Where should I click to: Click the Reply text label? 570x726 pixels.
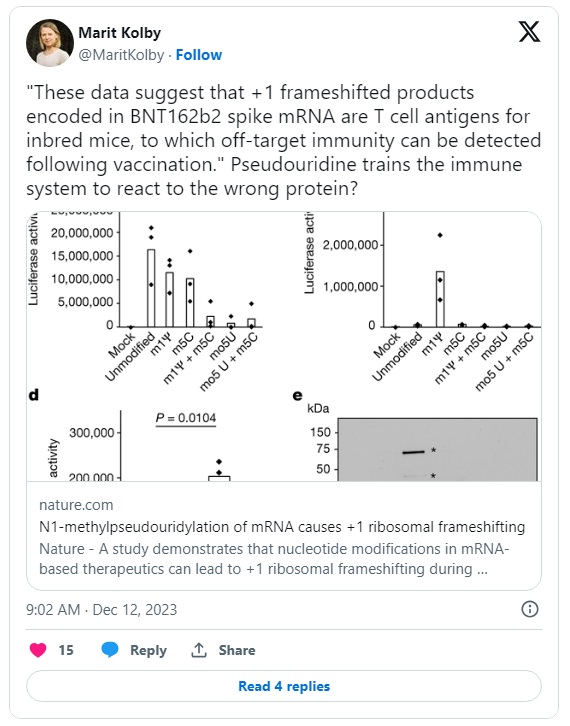pos(148,650)
